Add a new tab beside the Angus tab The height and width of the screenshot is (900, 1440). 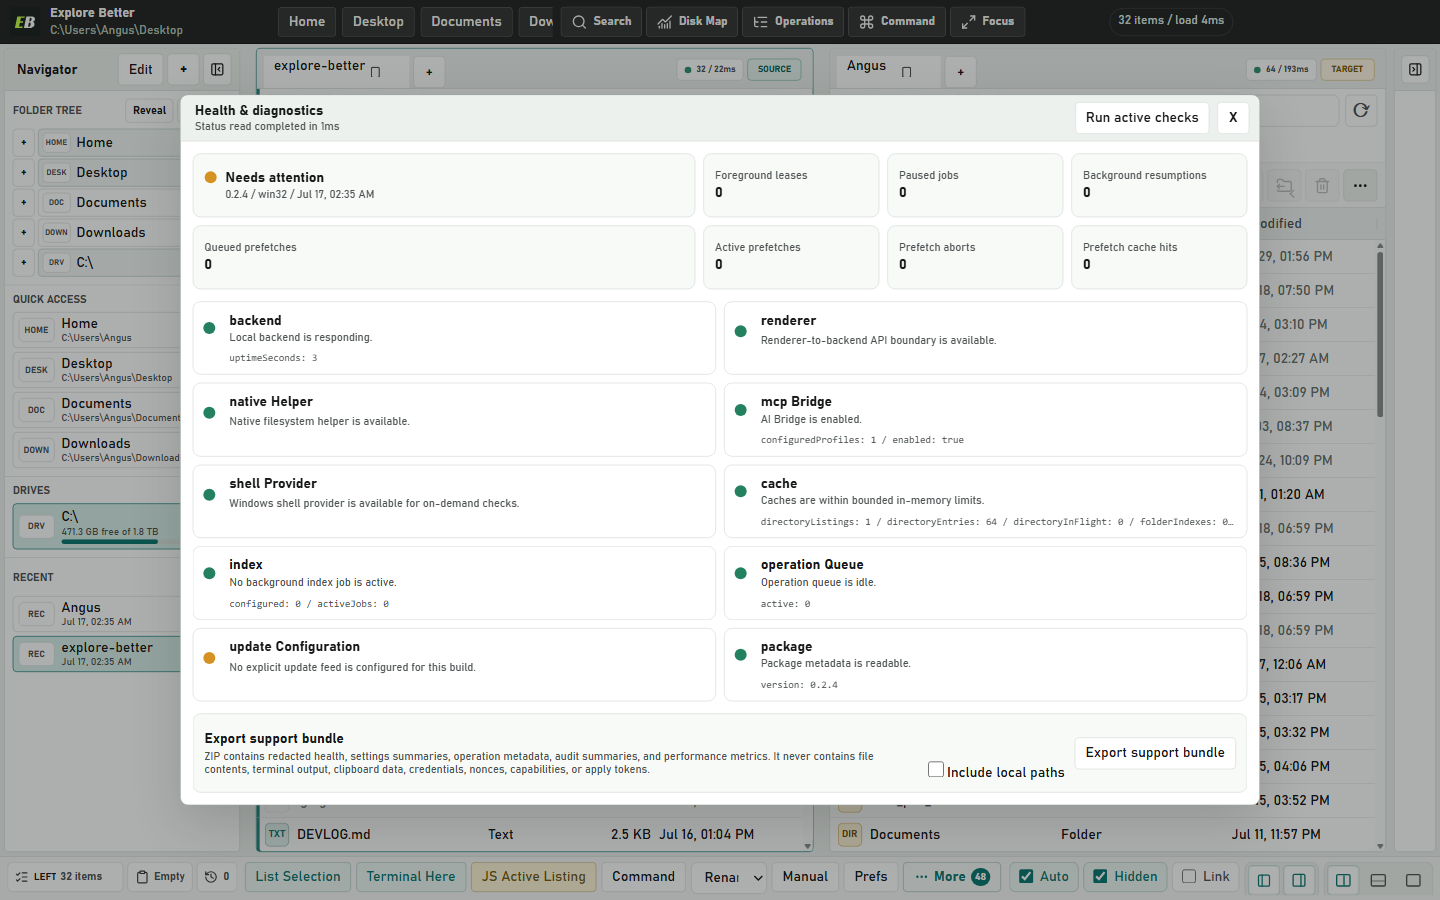click(960, 71)
